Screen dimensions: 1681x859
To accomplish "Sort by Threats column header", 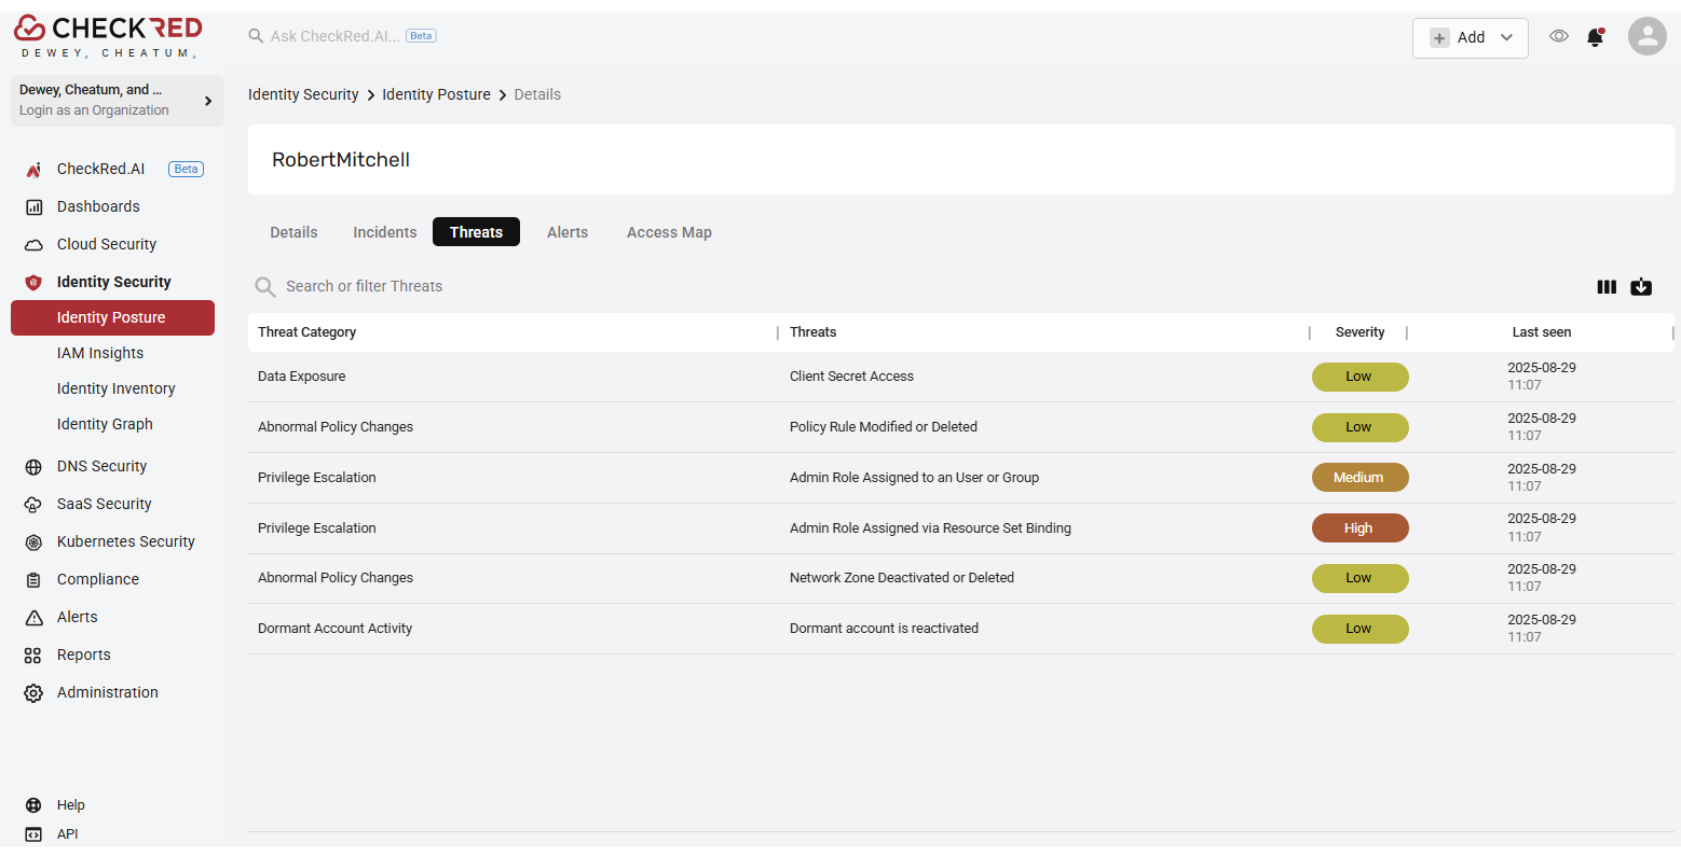I will pyautogui.click(x=813, y=332).
